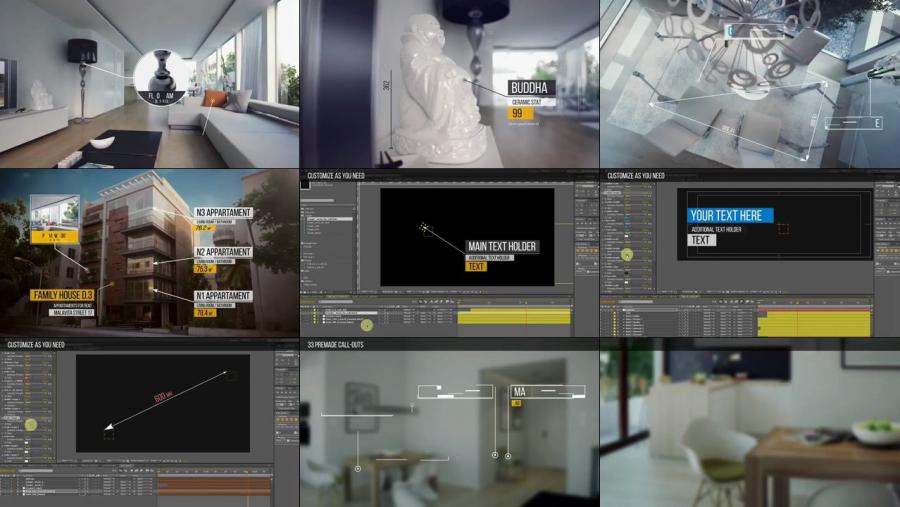Screen dimensions: 900x507
Task: Select the dotted anchor point at call-out line start
Action: click(424, 226)
